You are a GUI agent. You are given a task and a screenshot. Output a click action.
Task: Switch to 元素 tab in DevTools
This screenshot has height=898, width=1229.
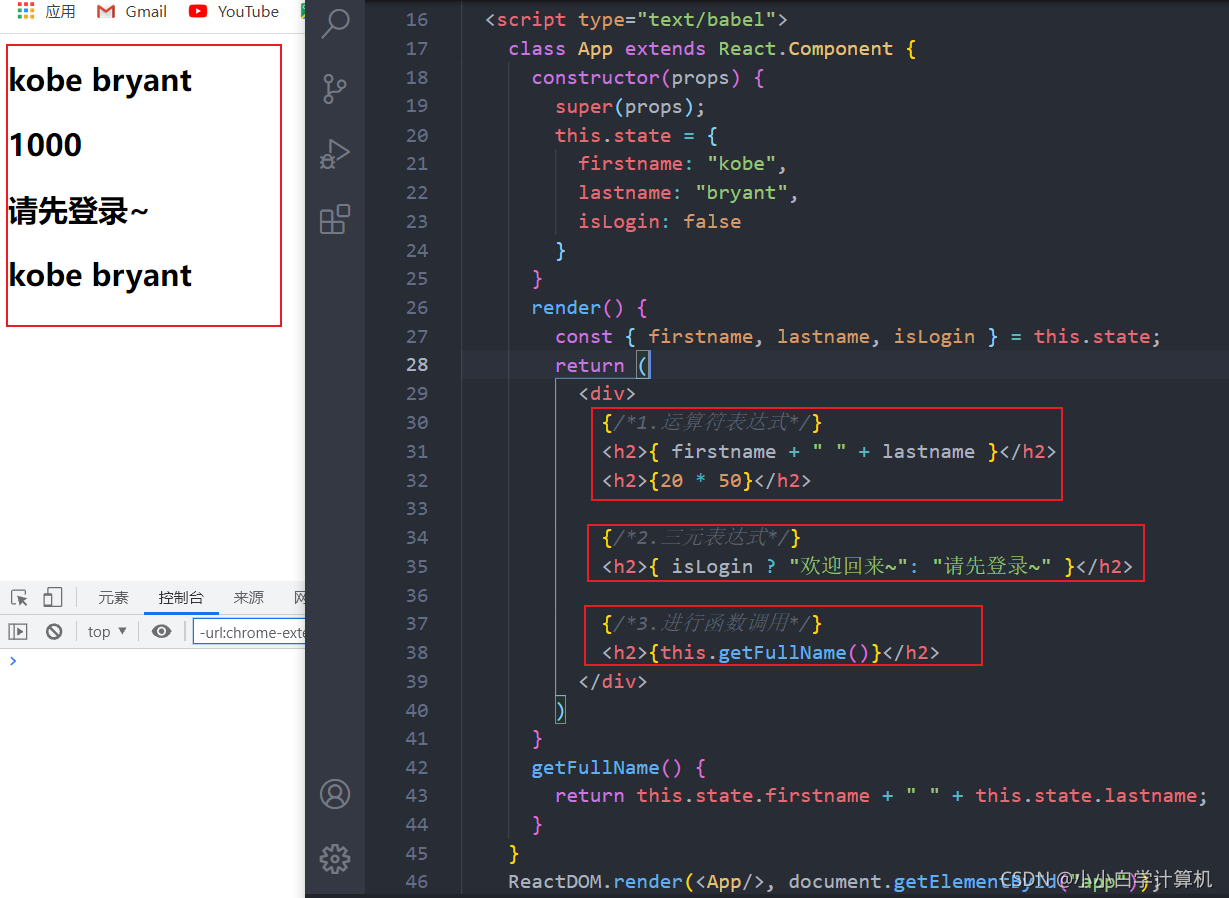pyautogui.click(x=113, y=598)
